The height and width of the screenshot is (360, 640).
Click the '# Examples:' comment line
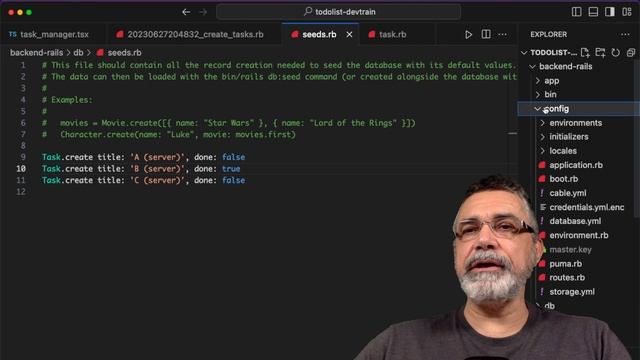[67, 100]
